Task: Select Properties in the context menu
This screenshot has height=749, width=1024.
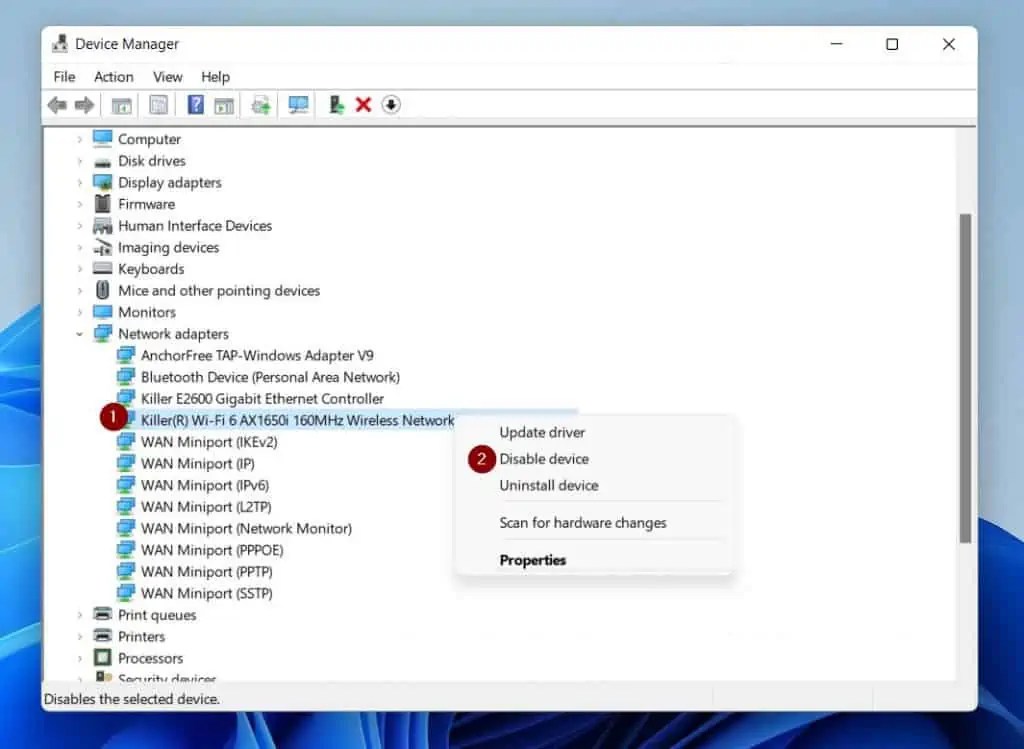Action: tap(532, 560)
